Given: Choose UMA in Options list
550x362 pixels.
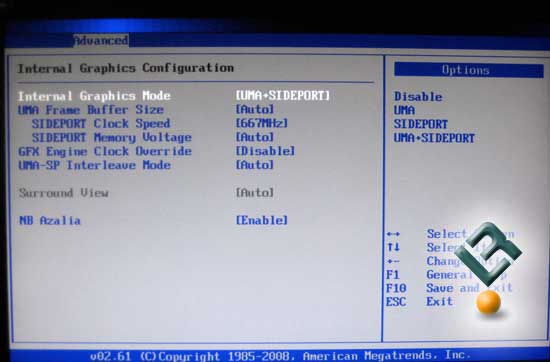Looking at the screenshot, I should [x=404, y=110].
